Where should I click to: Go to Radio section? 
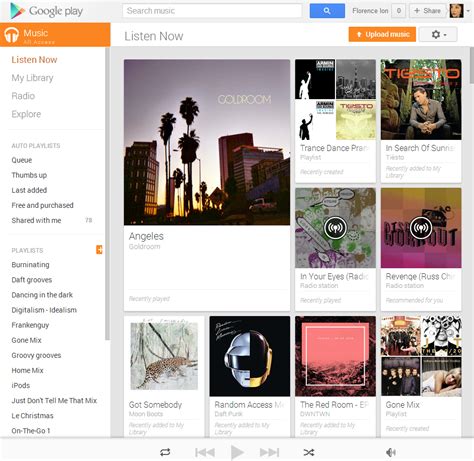click(x=23, y=96)
